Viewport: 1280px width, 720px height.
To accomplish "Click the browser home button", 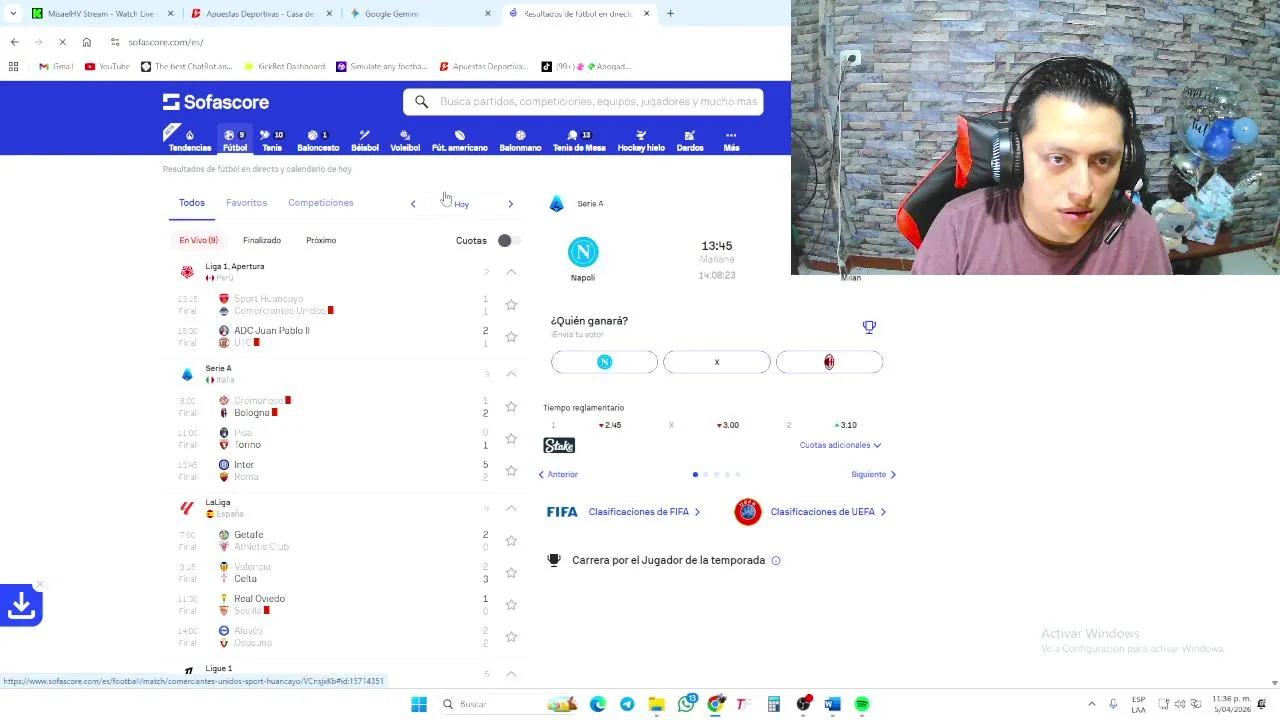I will pos(87,42).
